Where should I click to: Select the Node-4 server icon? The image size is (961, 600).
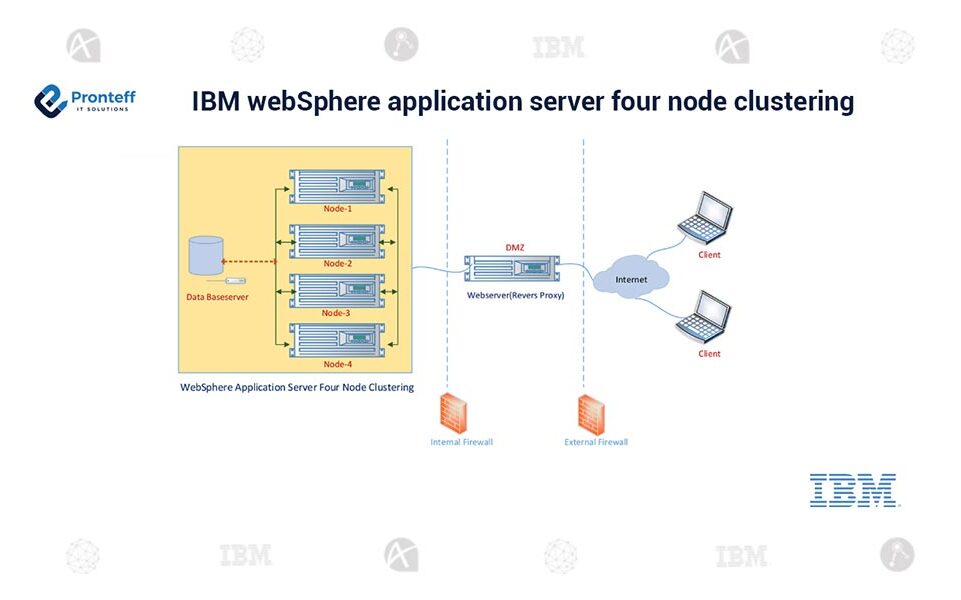coord(337,340)
